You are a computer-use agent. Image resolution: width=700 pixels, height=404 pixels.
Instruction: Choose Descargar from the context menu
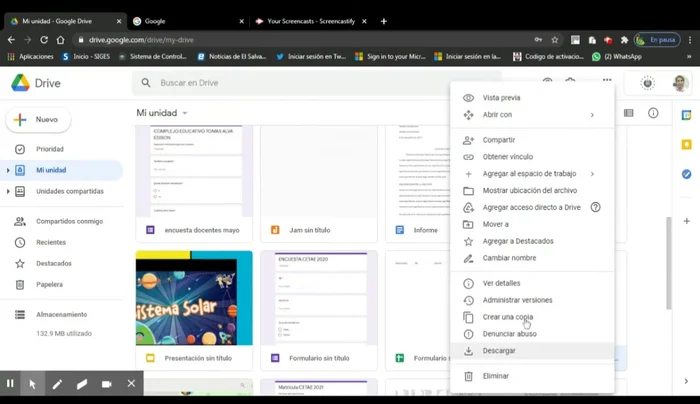(499, 351)
